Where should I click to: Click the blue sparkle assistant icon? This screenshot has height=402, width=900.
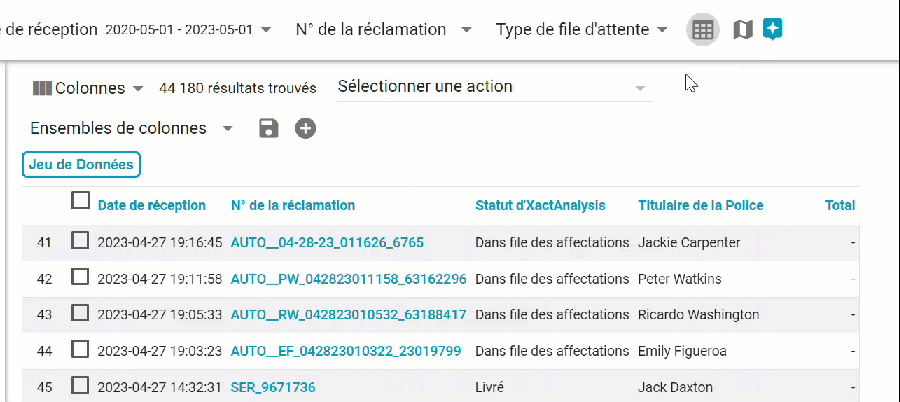pyautogui.click(x=772, y=29)
